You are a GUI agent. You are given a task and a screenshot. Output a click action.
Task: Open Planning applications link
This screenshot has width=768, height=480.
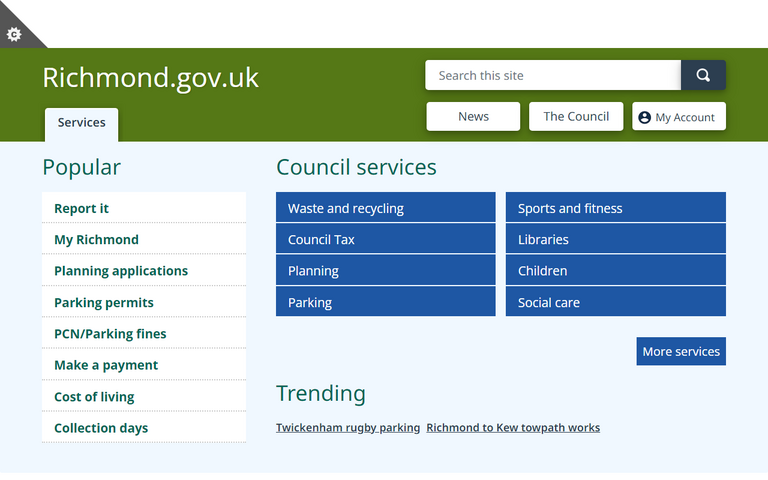[121, 270]
